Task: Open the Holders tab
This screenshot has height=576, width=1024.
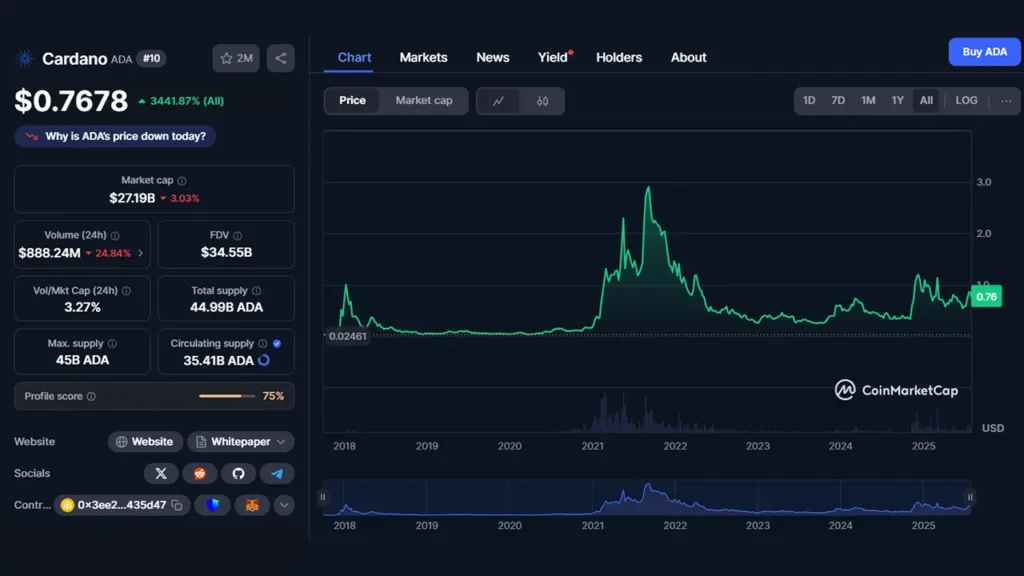Action: 619,57
